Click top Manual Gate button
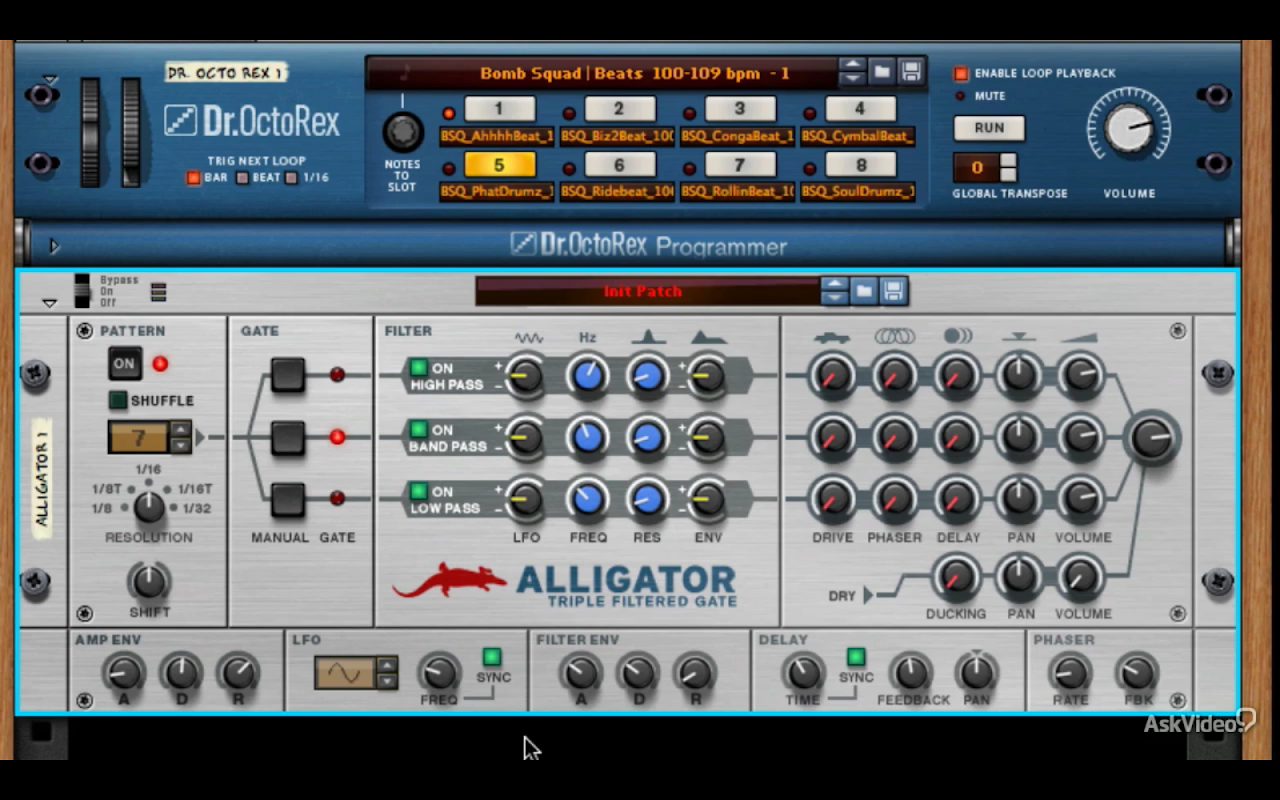 click(288, 375)
